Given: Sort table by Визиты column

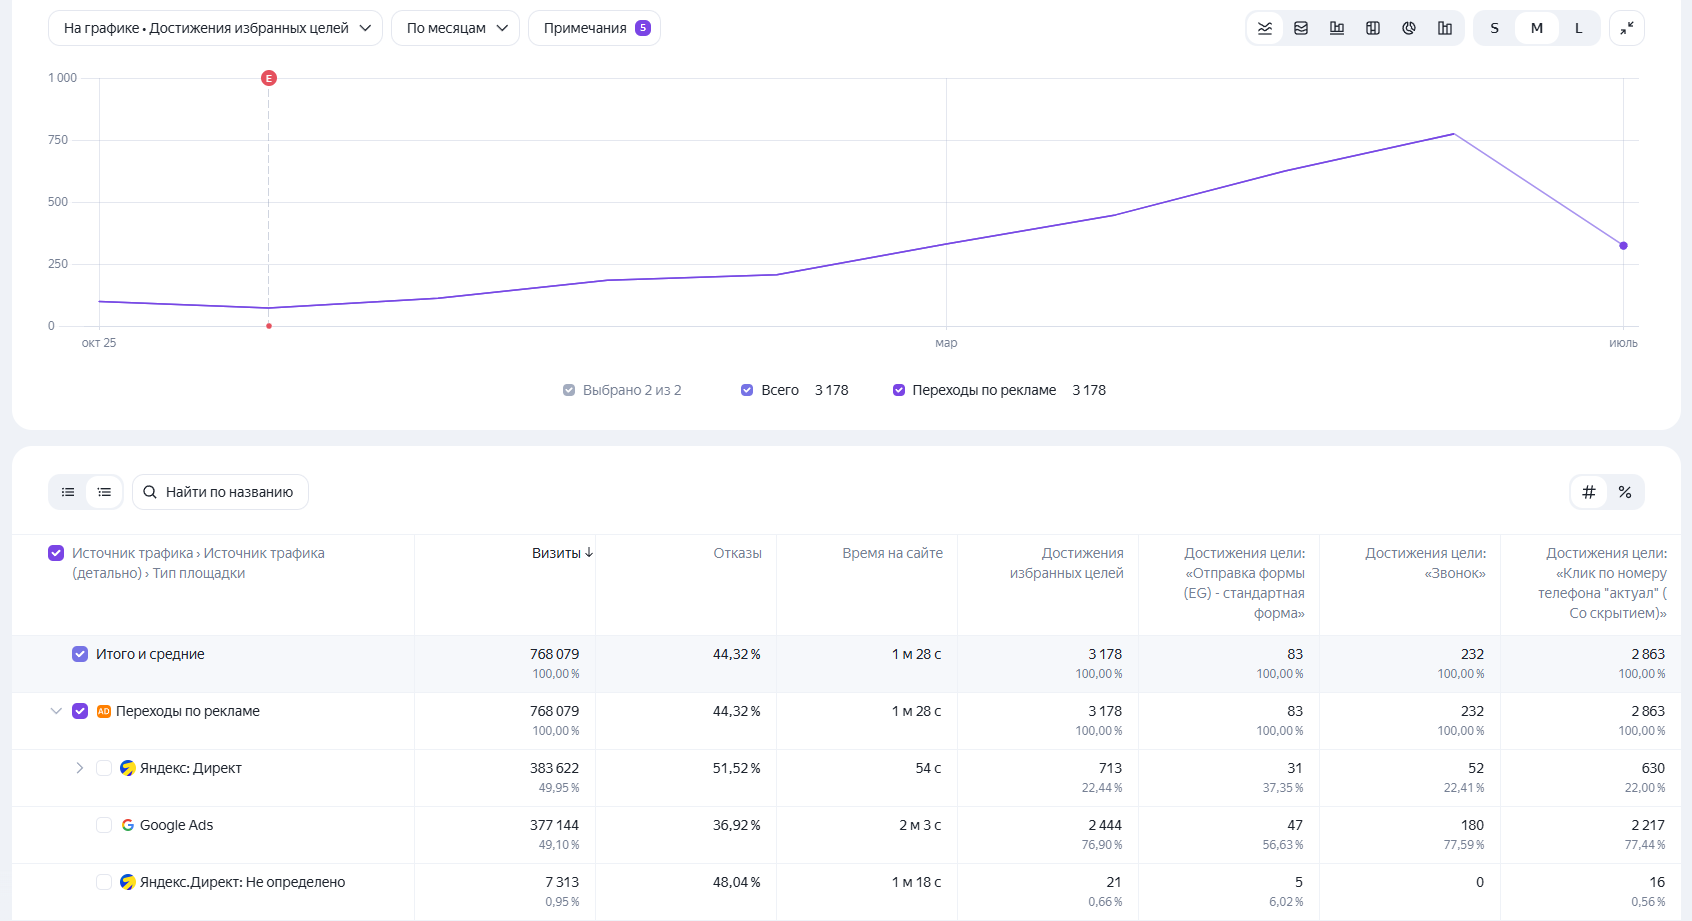Looking at the screenshot, I should (x=556, y=553).
